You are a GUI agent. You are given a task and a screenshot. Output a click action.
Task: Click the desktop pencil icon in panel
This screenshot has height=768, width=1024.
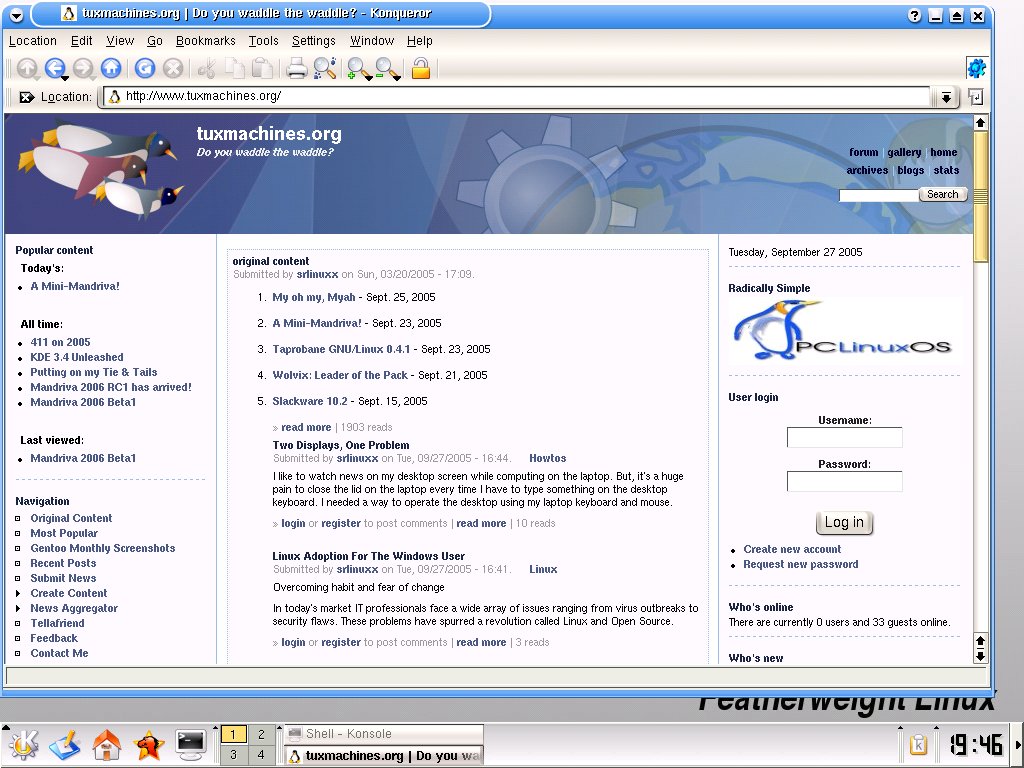click(64, 744)
